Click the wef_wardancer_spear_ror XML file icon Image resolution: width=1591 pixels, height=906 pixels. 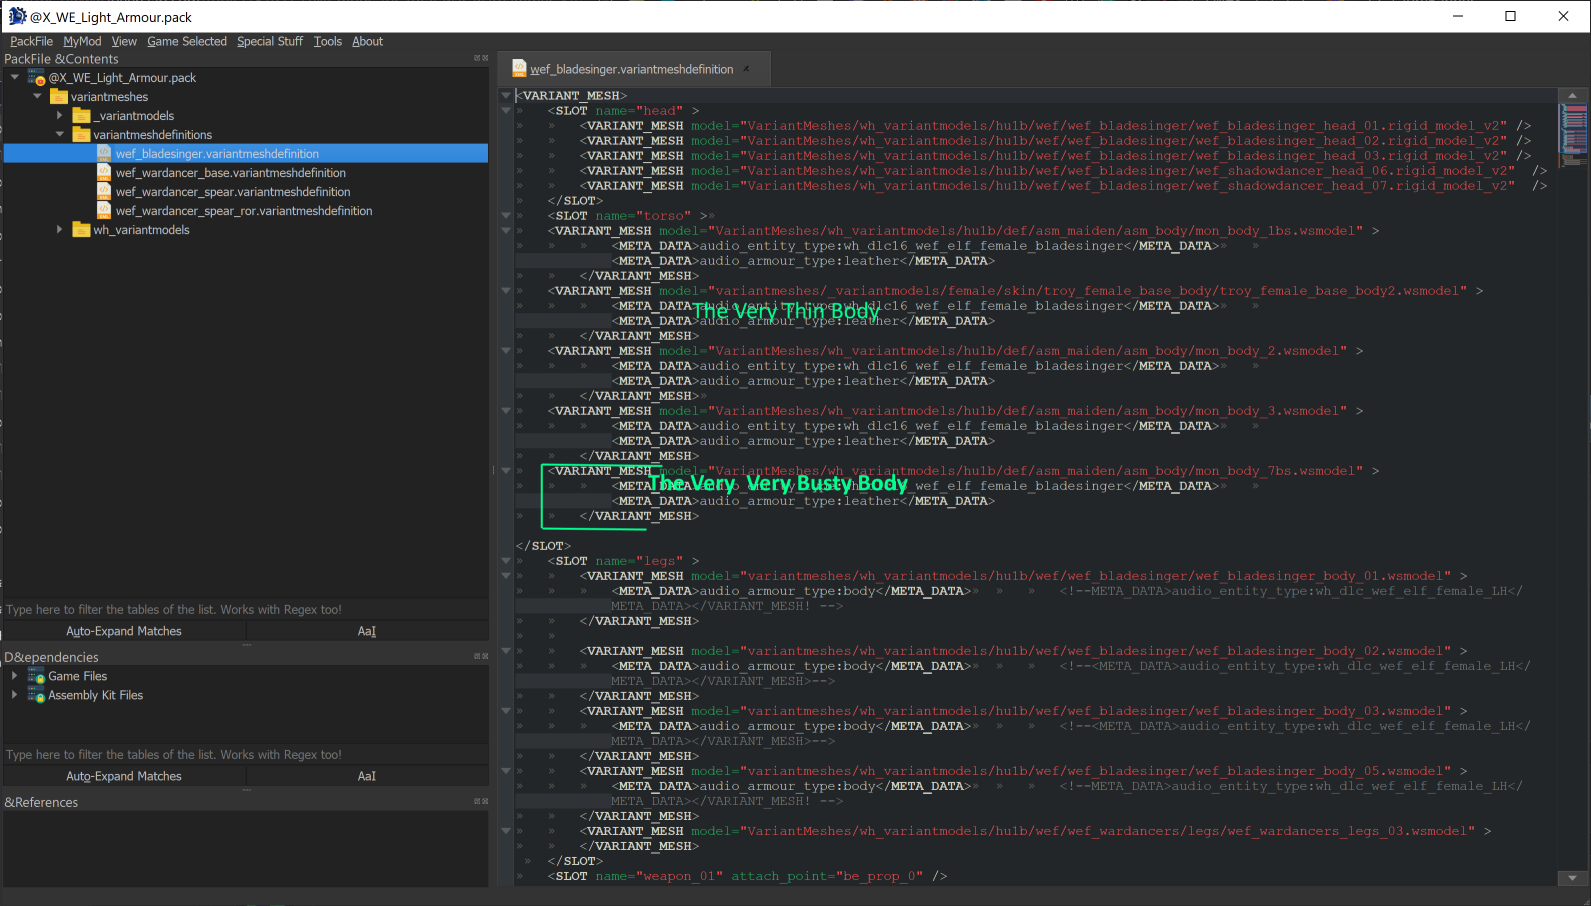click(x=104, y=210)
